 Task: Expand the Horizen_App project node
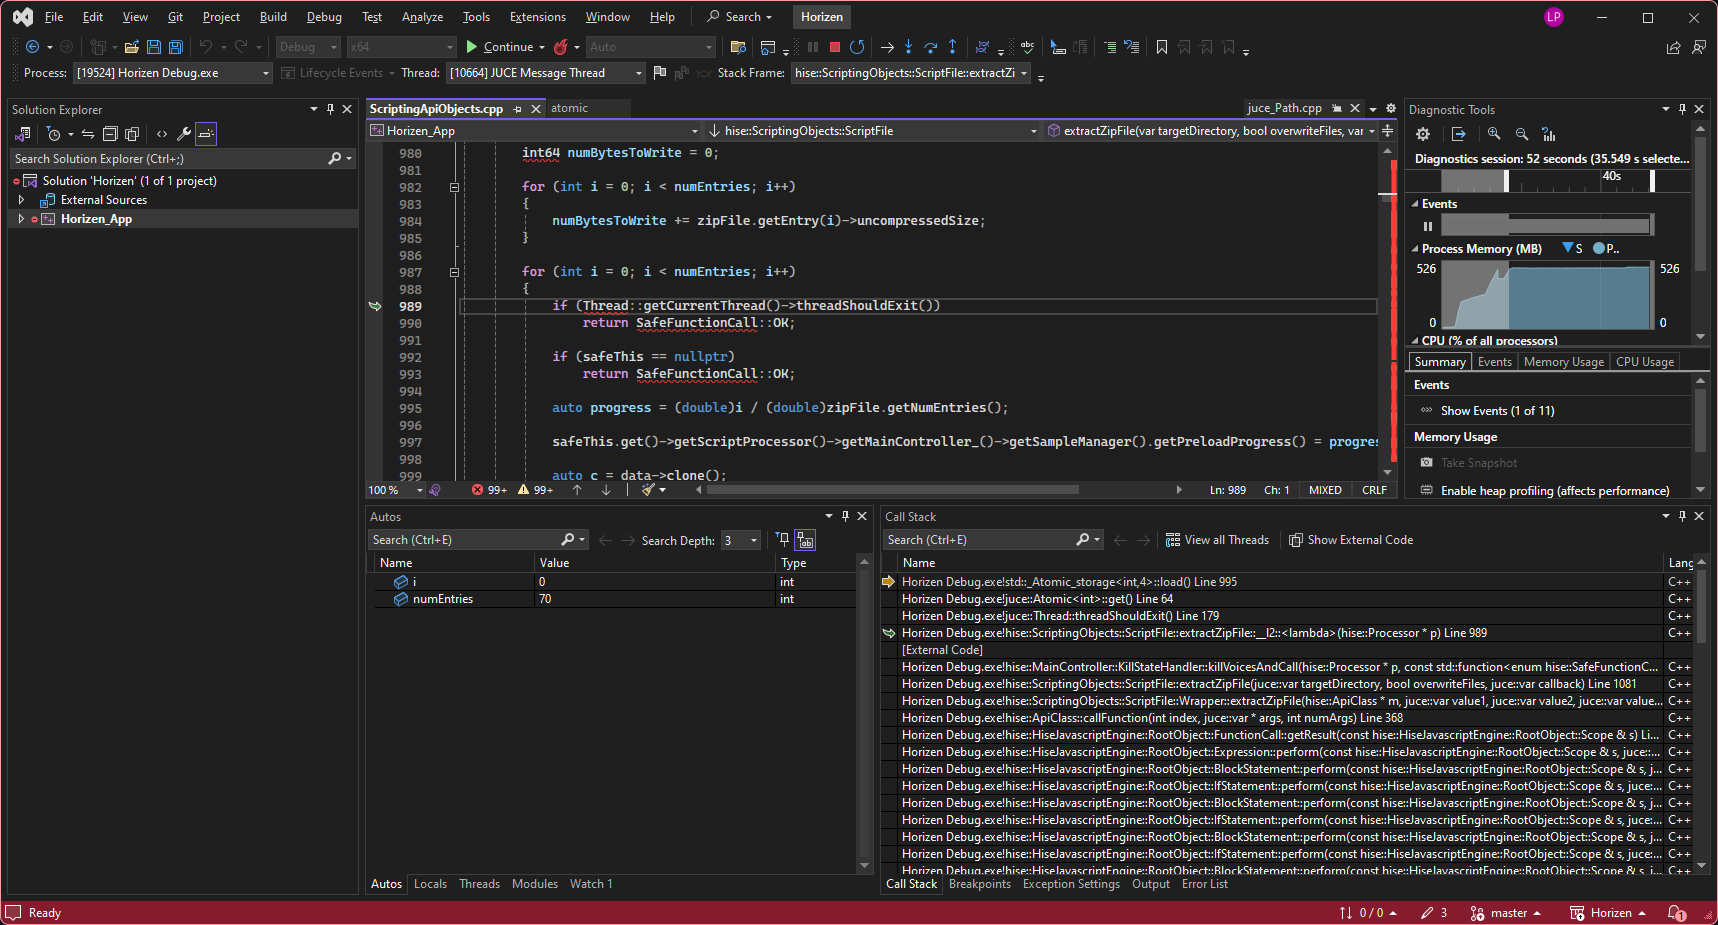pos(21,219)
